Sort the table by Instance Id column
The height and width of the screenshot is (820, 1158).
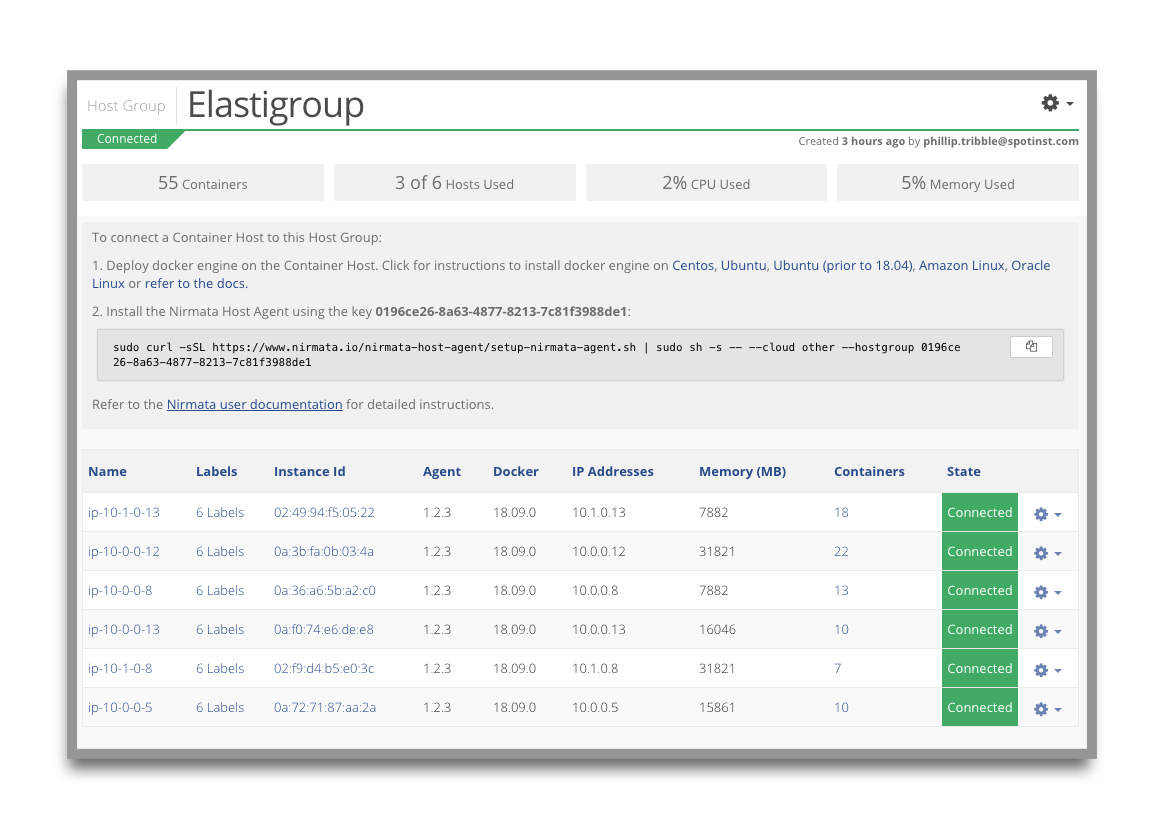tap(309, 471)
